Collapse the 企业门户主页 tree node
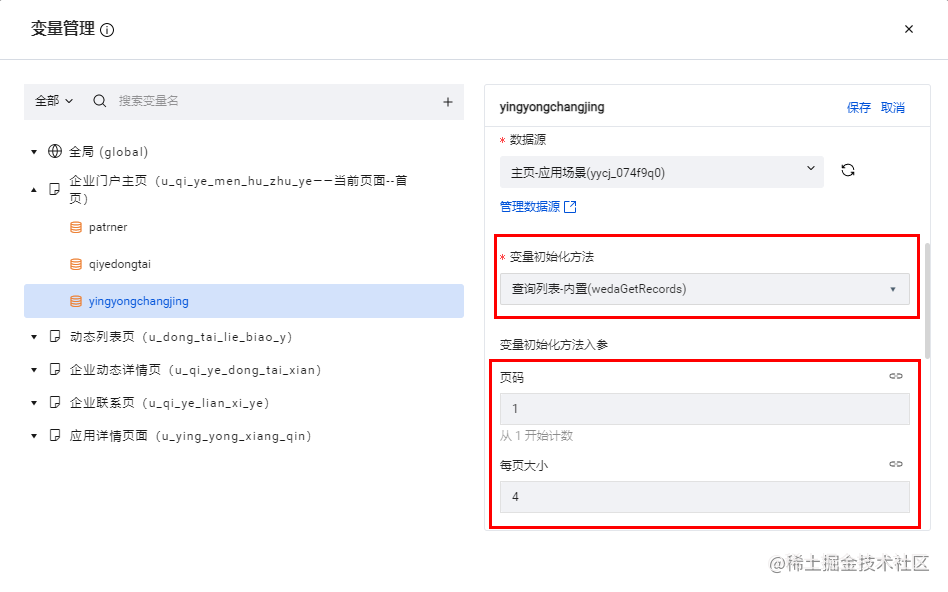 pos(34,190)
